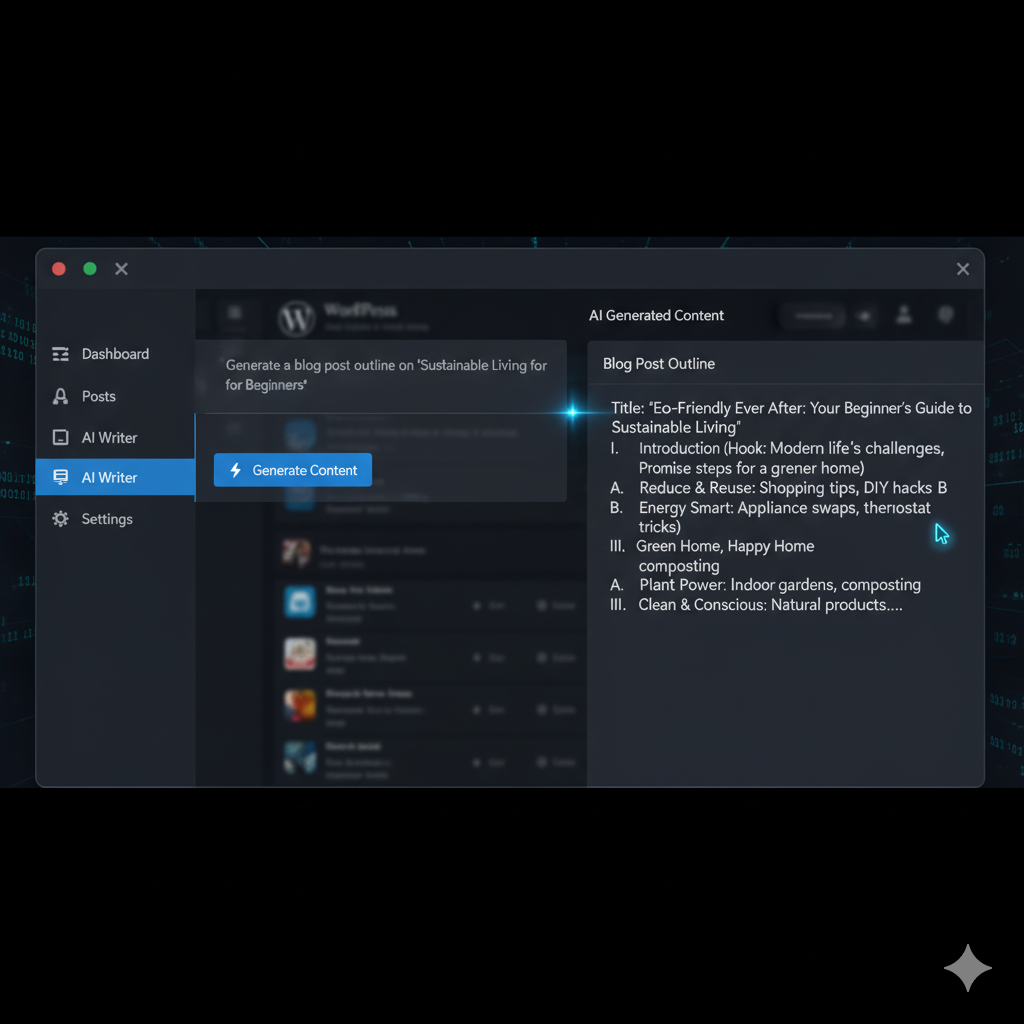
Task: Click the prompt field about Sustainable Living
Action: pos(385,375)
